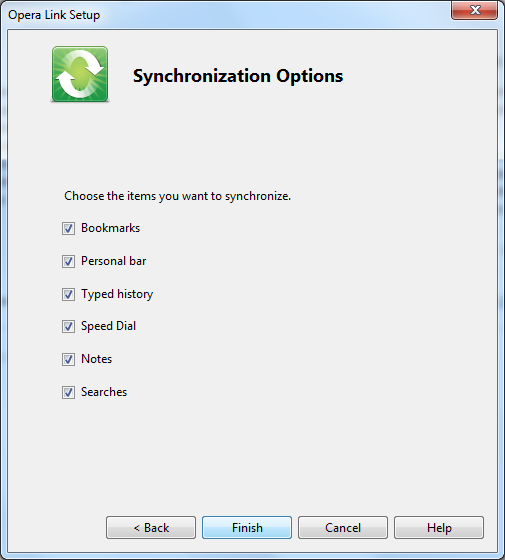This screenshot has height=560, width=505.
Task: Toggle the Personal bar checkbox
Action: coord(68,261)
